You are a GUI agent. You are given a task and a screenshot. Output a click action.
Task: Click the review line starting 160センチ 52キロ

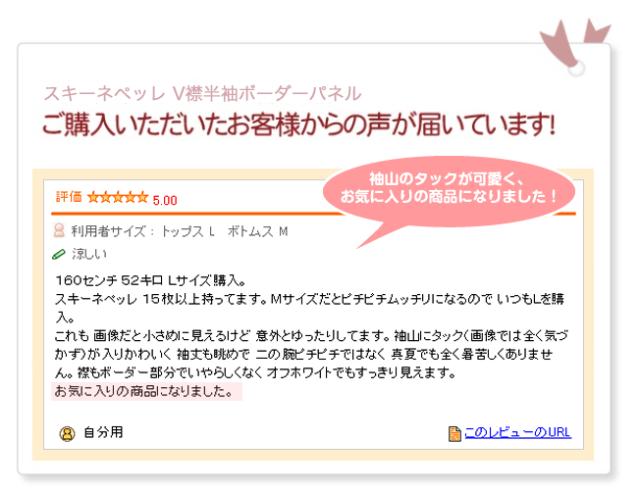151,281
